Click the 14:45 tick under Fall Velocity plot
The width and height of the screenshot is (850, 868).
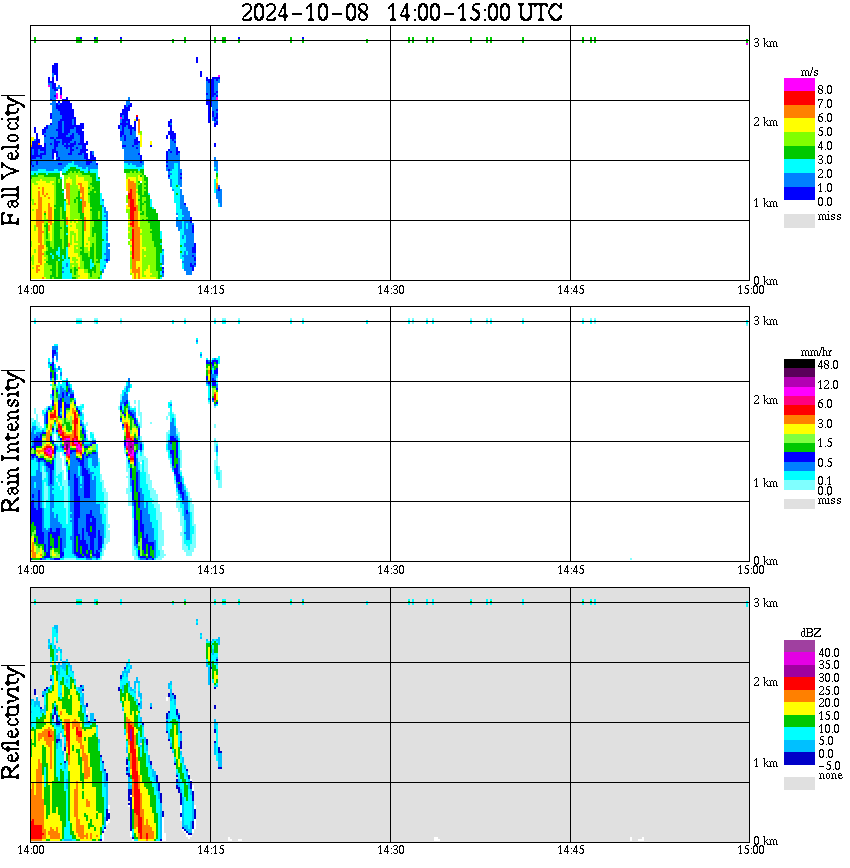[570, 290]
